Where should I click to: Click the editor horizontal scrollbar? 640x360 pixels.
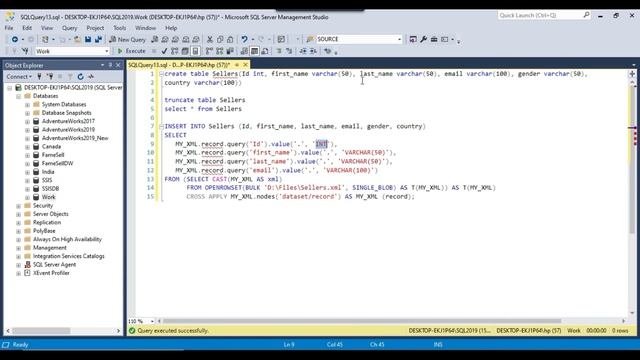[x=361, y=321]
